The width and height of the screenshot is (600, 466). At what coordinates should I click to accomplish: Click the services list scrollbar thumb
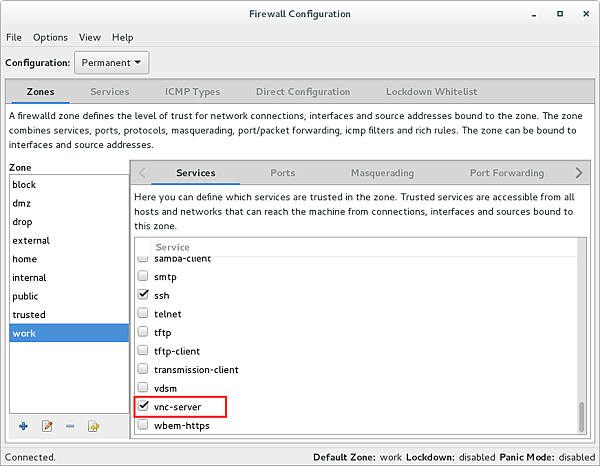(x=581, y=417)
